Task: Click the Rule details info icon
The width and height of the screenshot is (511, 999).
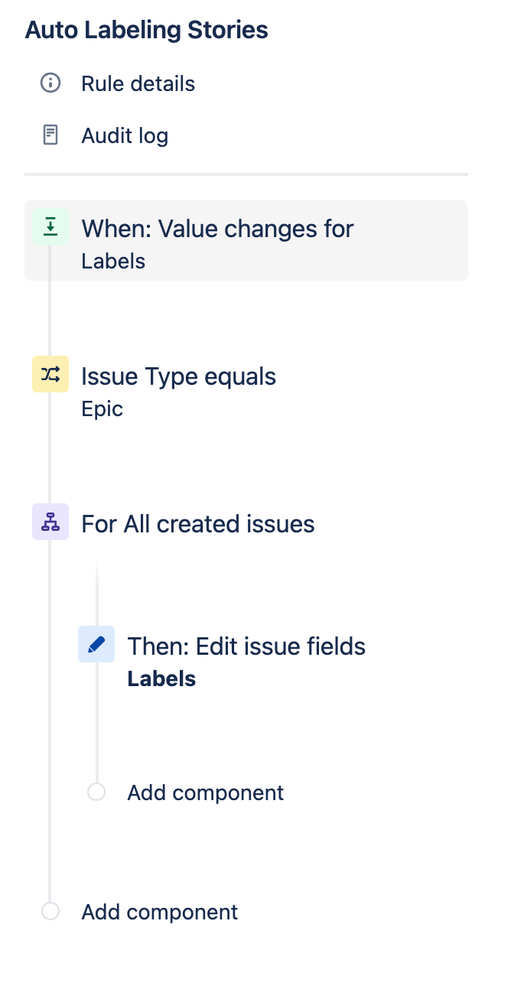Action: coord(50,83)
